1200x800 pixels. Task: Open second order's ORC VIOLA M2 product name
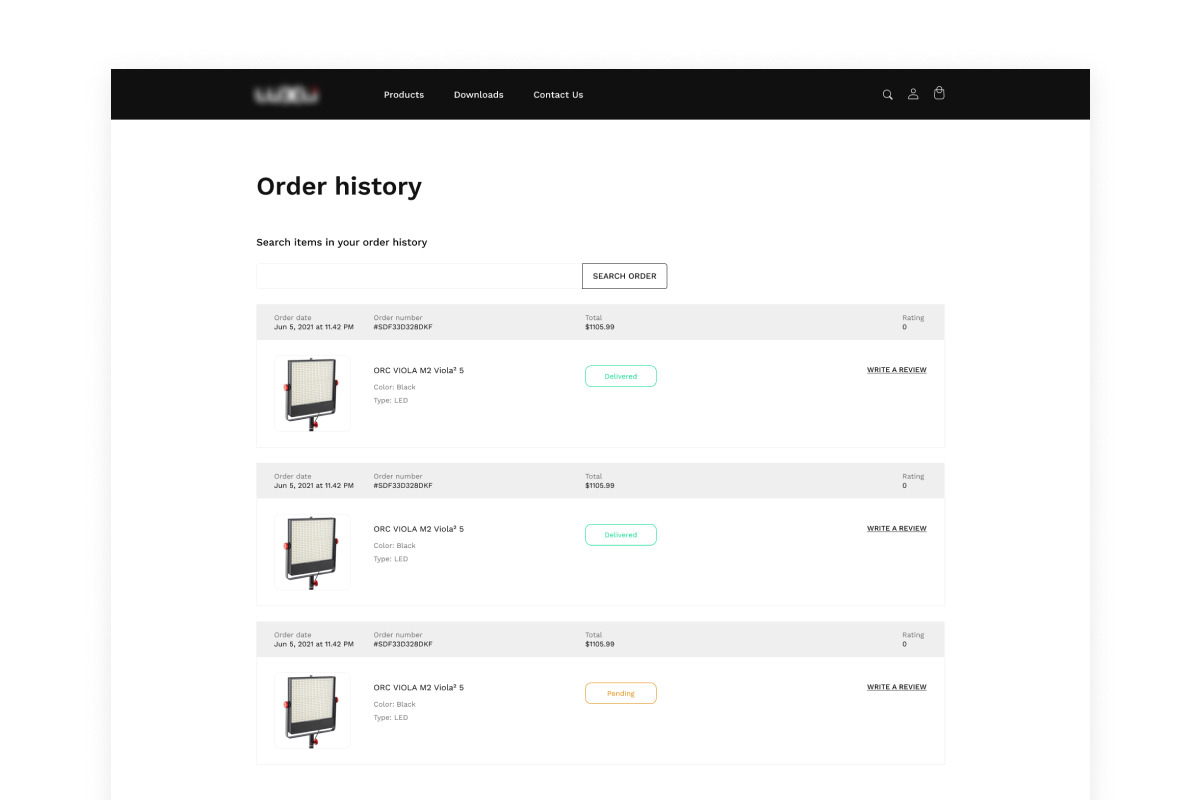coord(419,529)
